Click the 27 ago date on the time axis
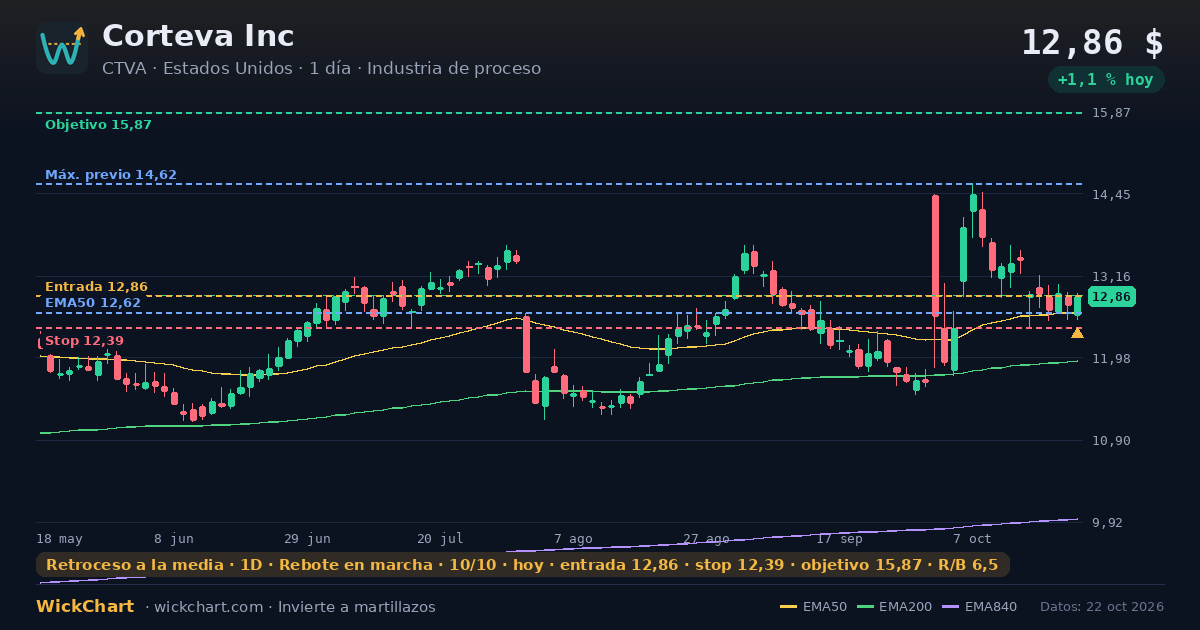The width and height of the screenshot is (1200, 630). click(x=706, y=538)
